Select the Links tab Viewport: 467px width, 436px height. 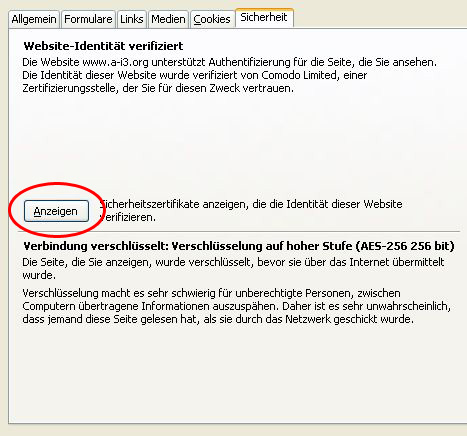[x=132, y=19]
